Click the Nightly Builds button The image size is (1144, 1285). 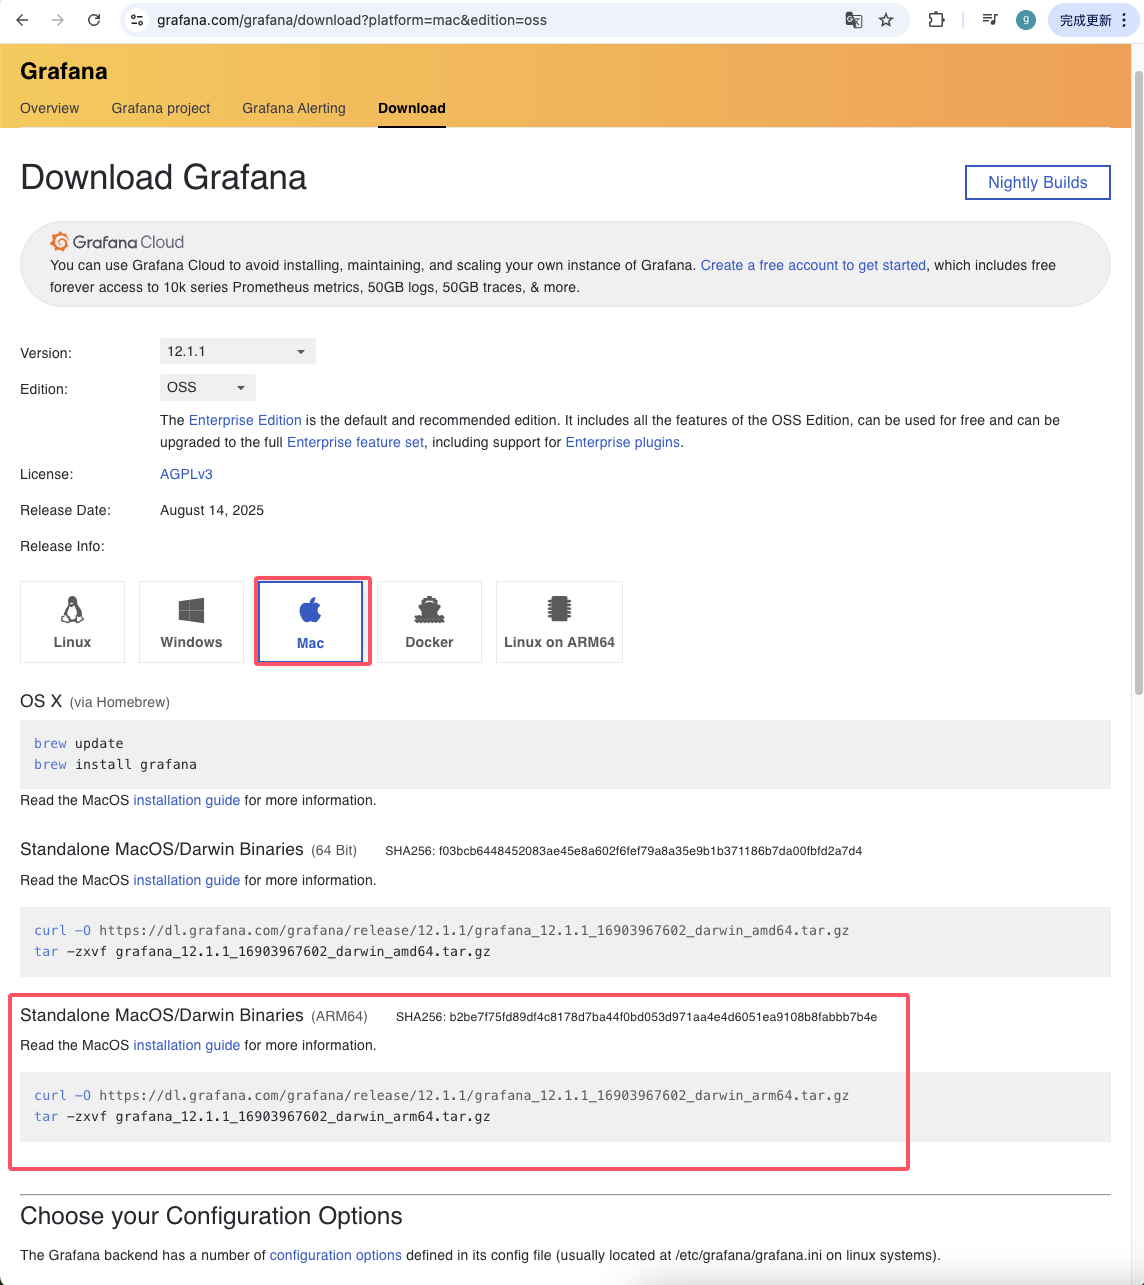[x=1038, y=182]
